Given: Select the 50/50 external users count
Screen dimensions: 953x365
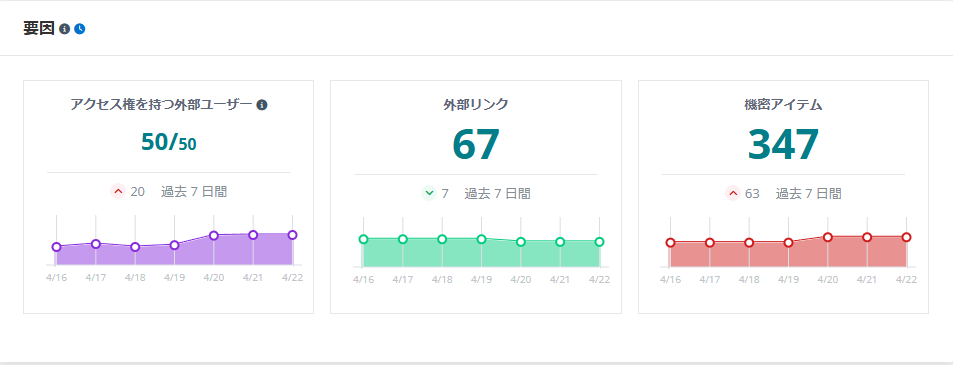Looking at the screenshot, I should click(168, 142).
